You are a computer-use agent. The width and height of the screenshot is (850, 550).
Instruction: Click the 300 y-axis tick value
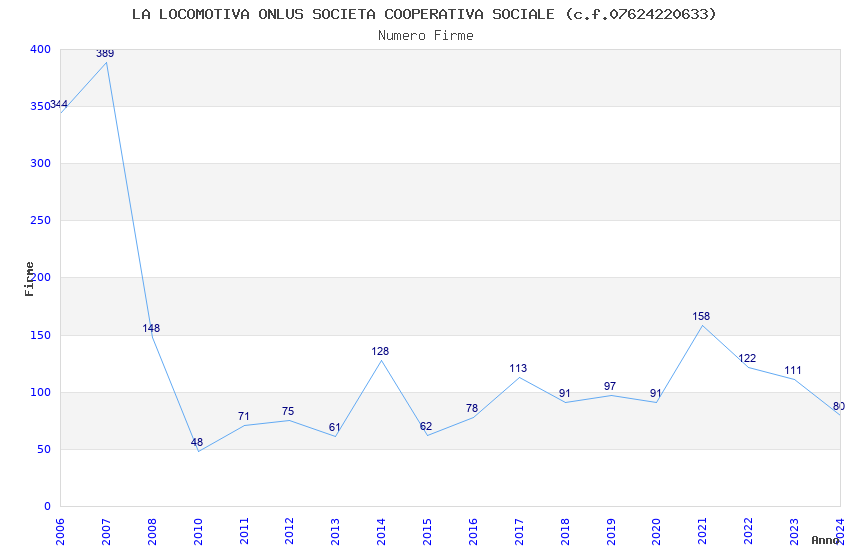[41, 163]
